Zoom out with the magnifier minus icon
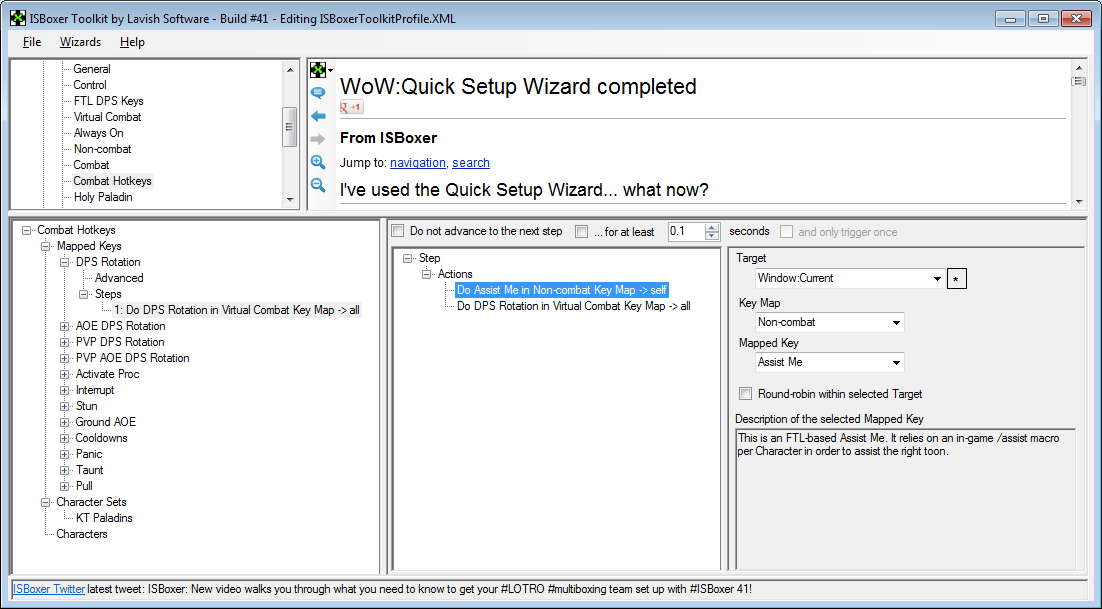This screenshot has width=1102, height=609. coord(318,185)
